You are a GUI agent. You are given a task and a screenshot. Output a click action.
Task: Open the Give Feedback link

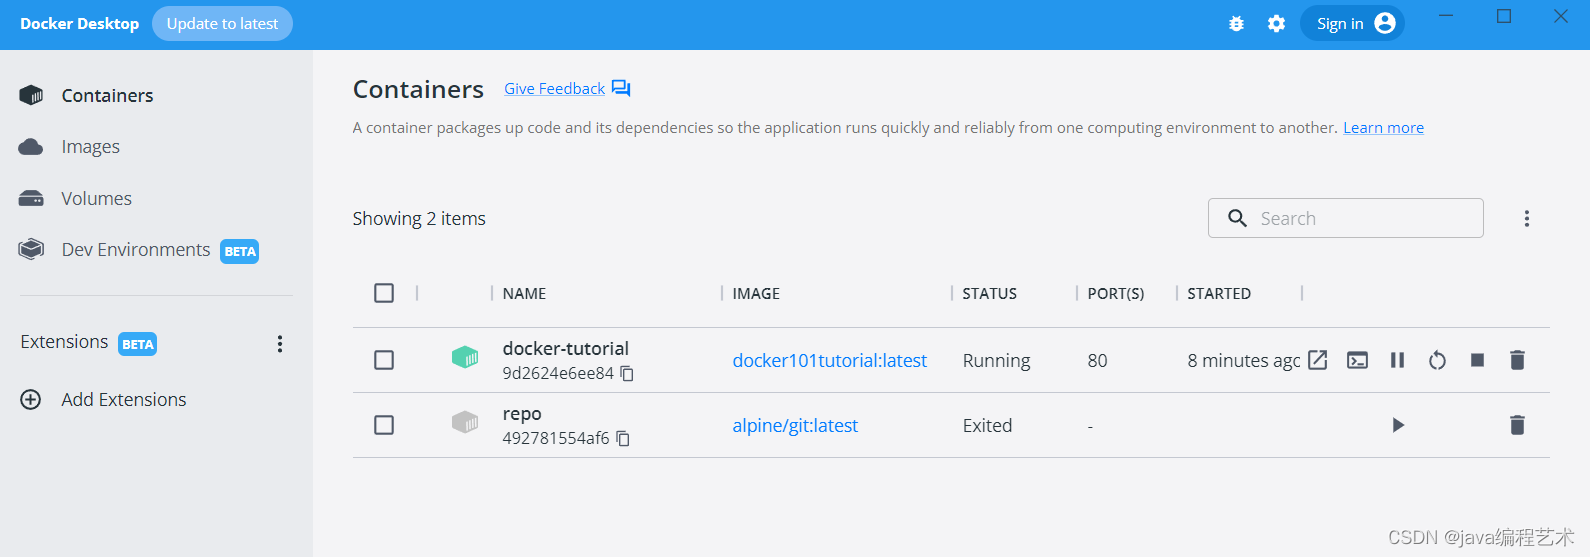(x=554, y=89)
